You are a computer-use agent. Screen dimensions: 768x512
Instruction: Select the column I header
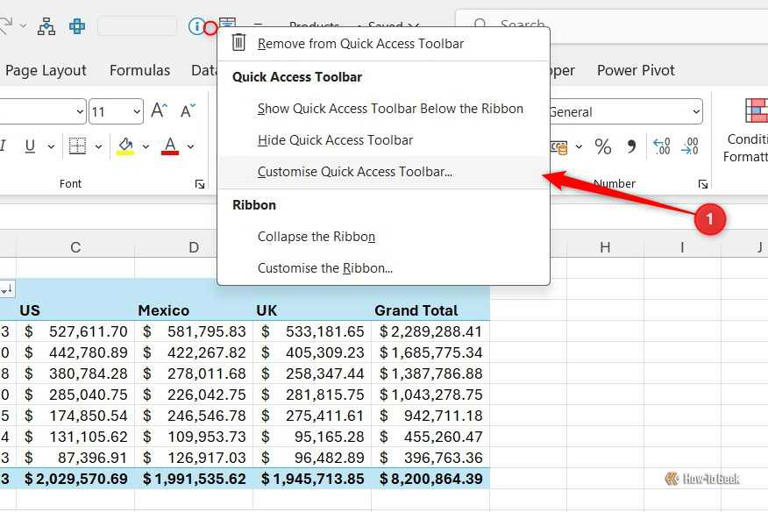coord(682,247)
